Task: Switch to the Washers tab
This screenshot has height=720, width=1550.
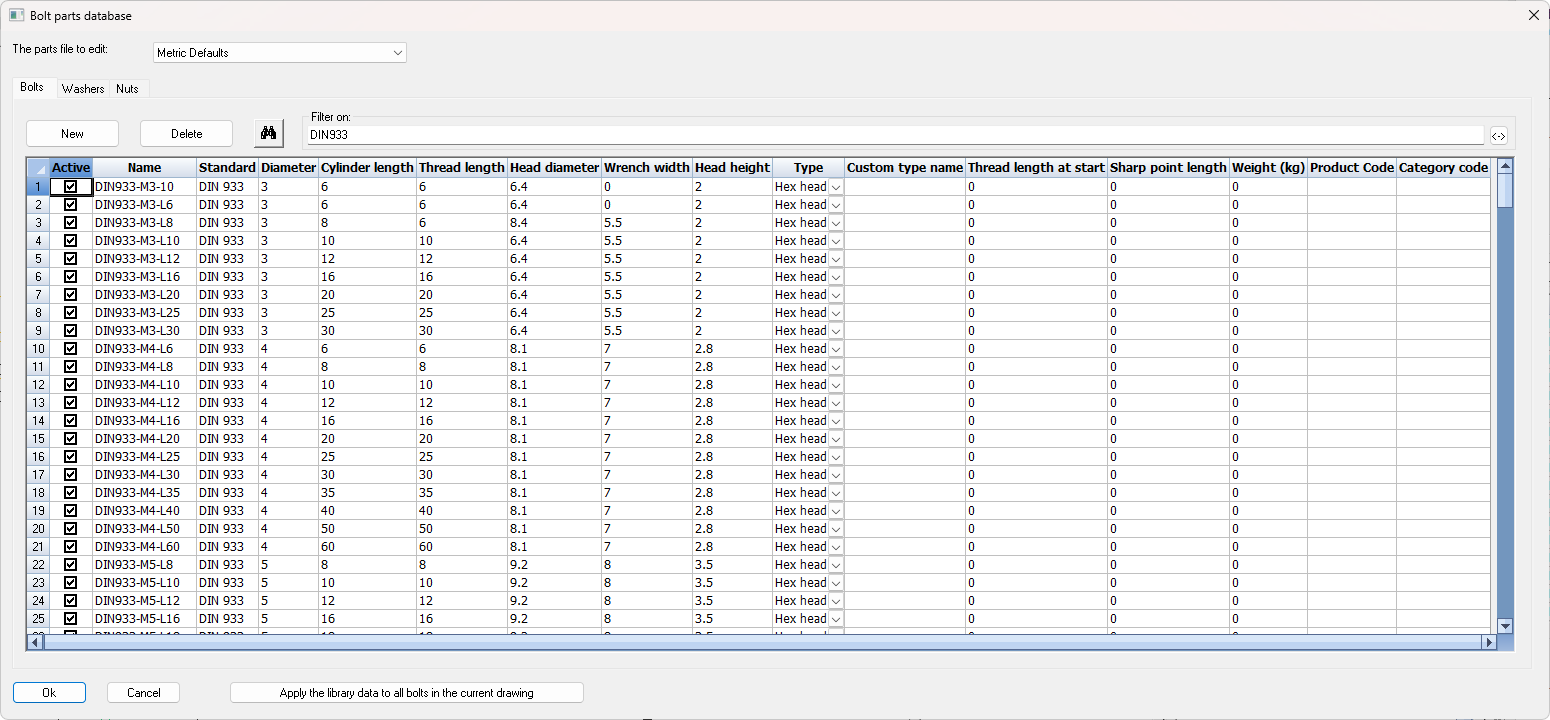Action: 83,89
